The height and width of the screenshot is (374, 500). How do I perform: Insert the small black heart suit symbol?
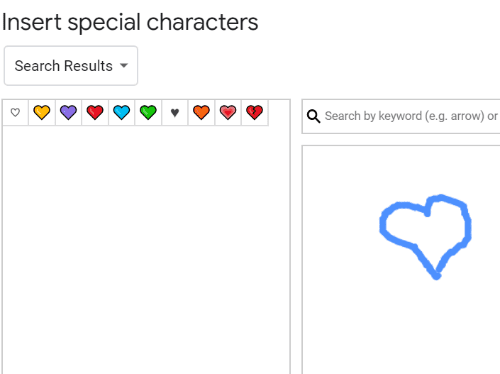[175, 112]
